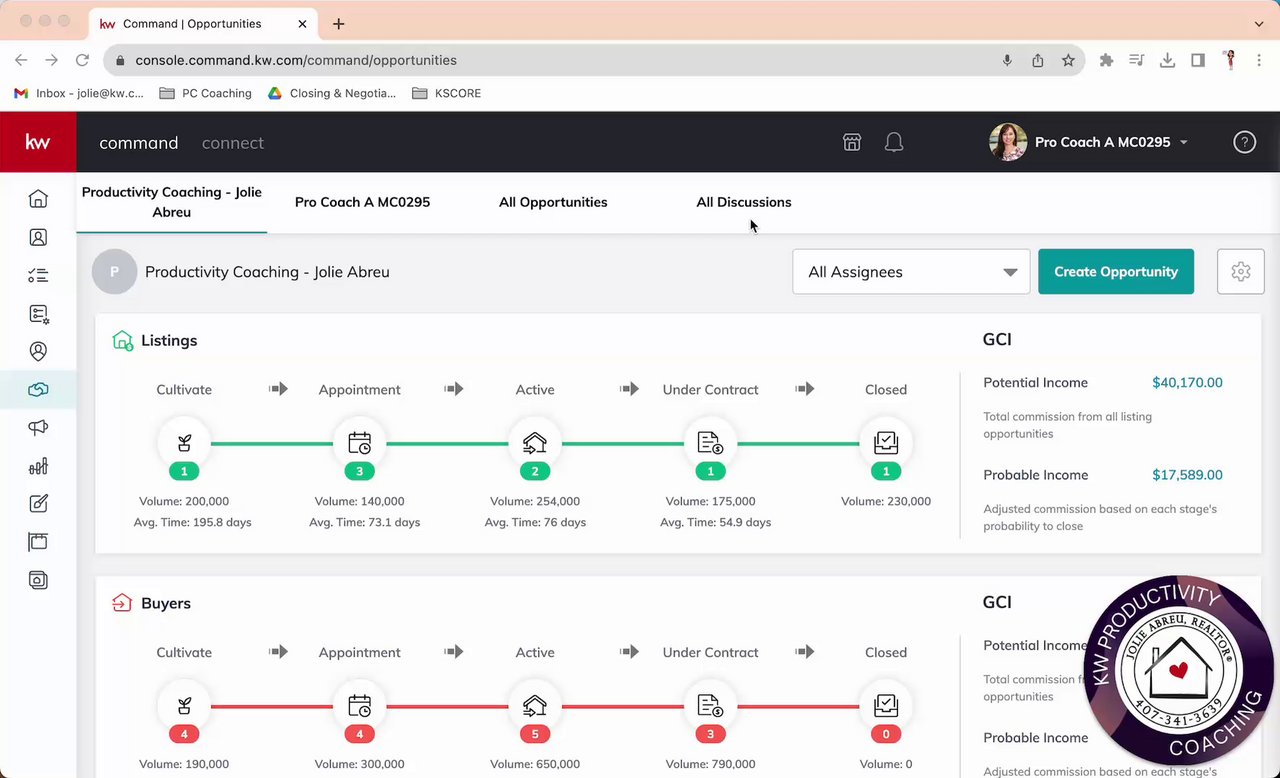Viewport: 1280px width, 778px height.
Task: Open Chrome extensions puzzle icon
Action: (1106, 60)
